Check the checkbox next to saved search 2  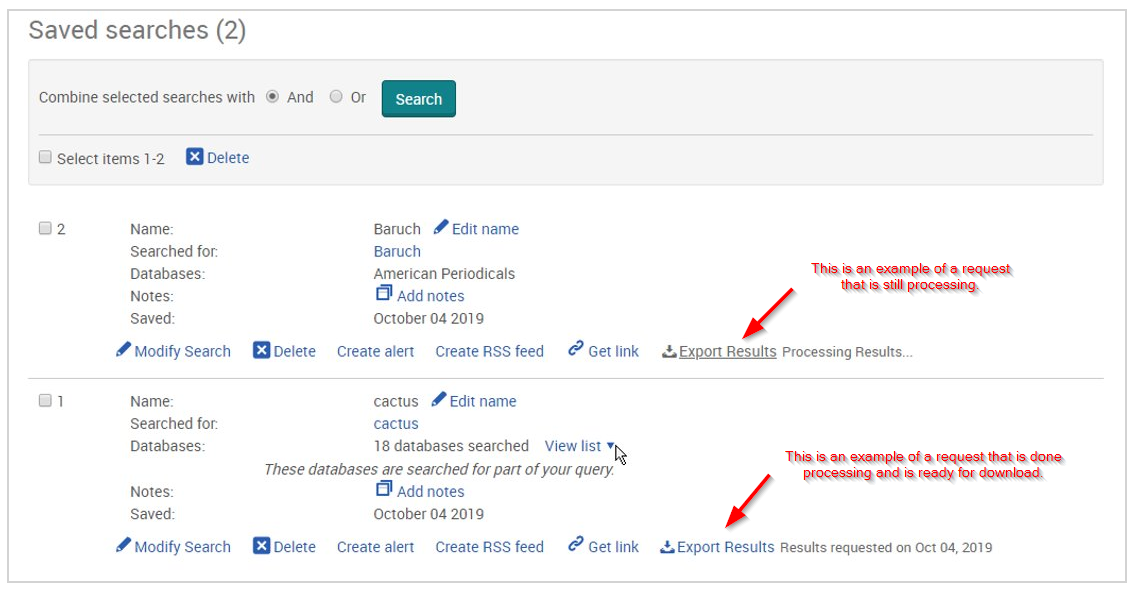click(45, 227)
